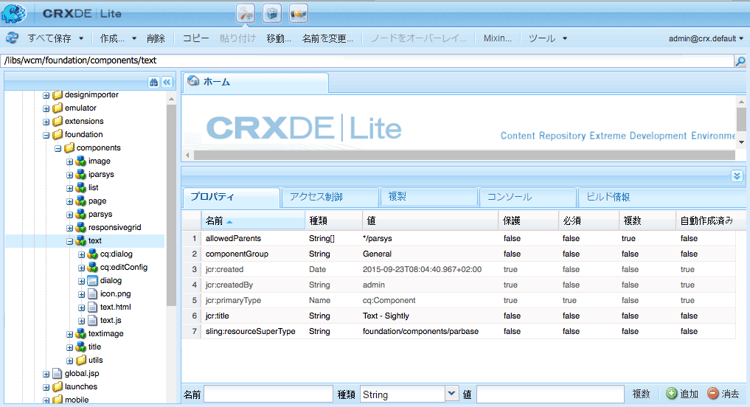Select the cq:dialog node icon
This screenshot has height=407, width=750.
(92, 254)
